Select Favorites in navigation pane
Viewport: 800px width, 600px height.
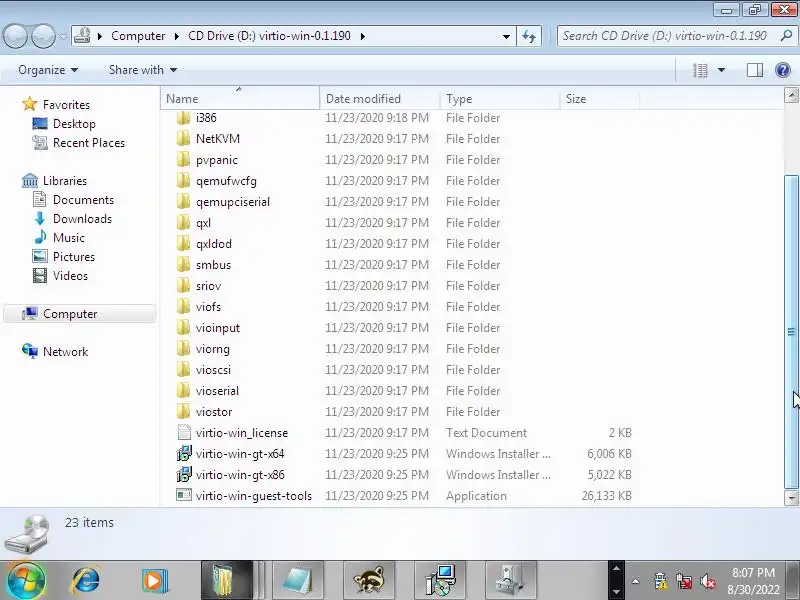[x=66, y=105]
